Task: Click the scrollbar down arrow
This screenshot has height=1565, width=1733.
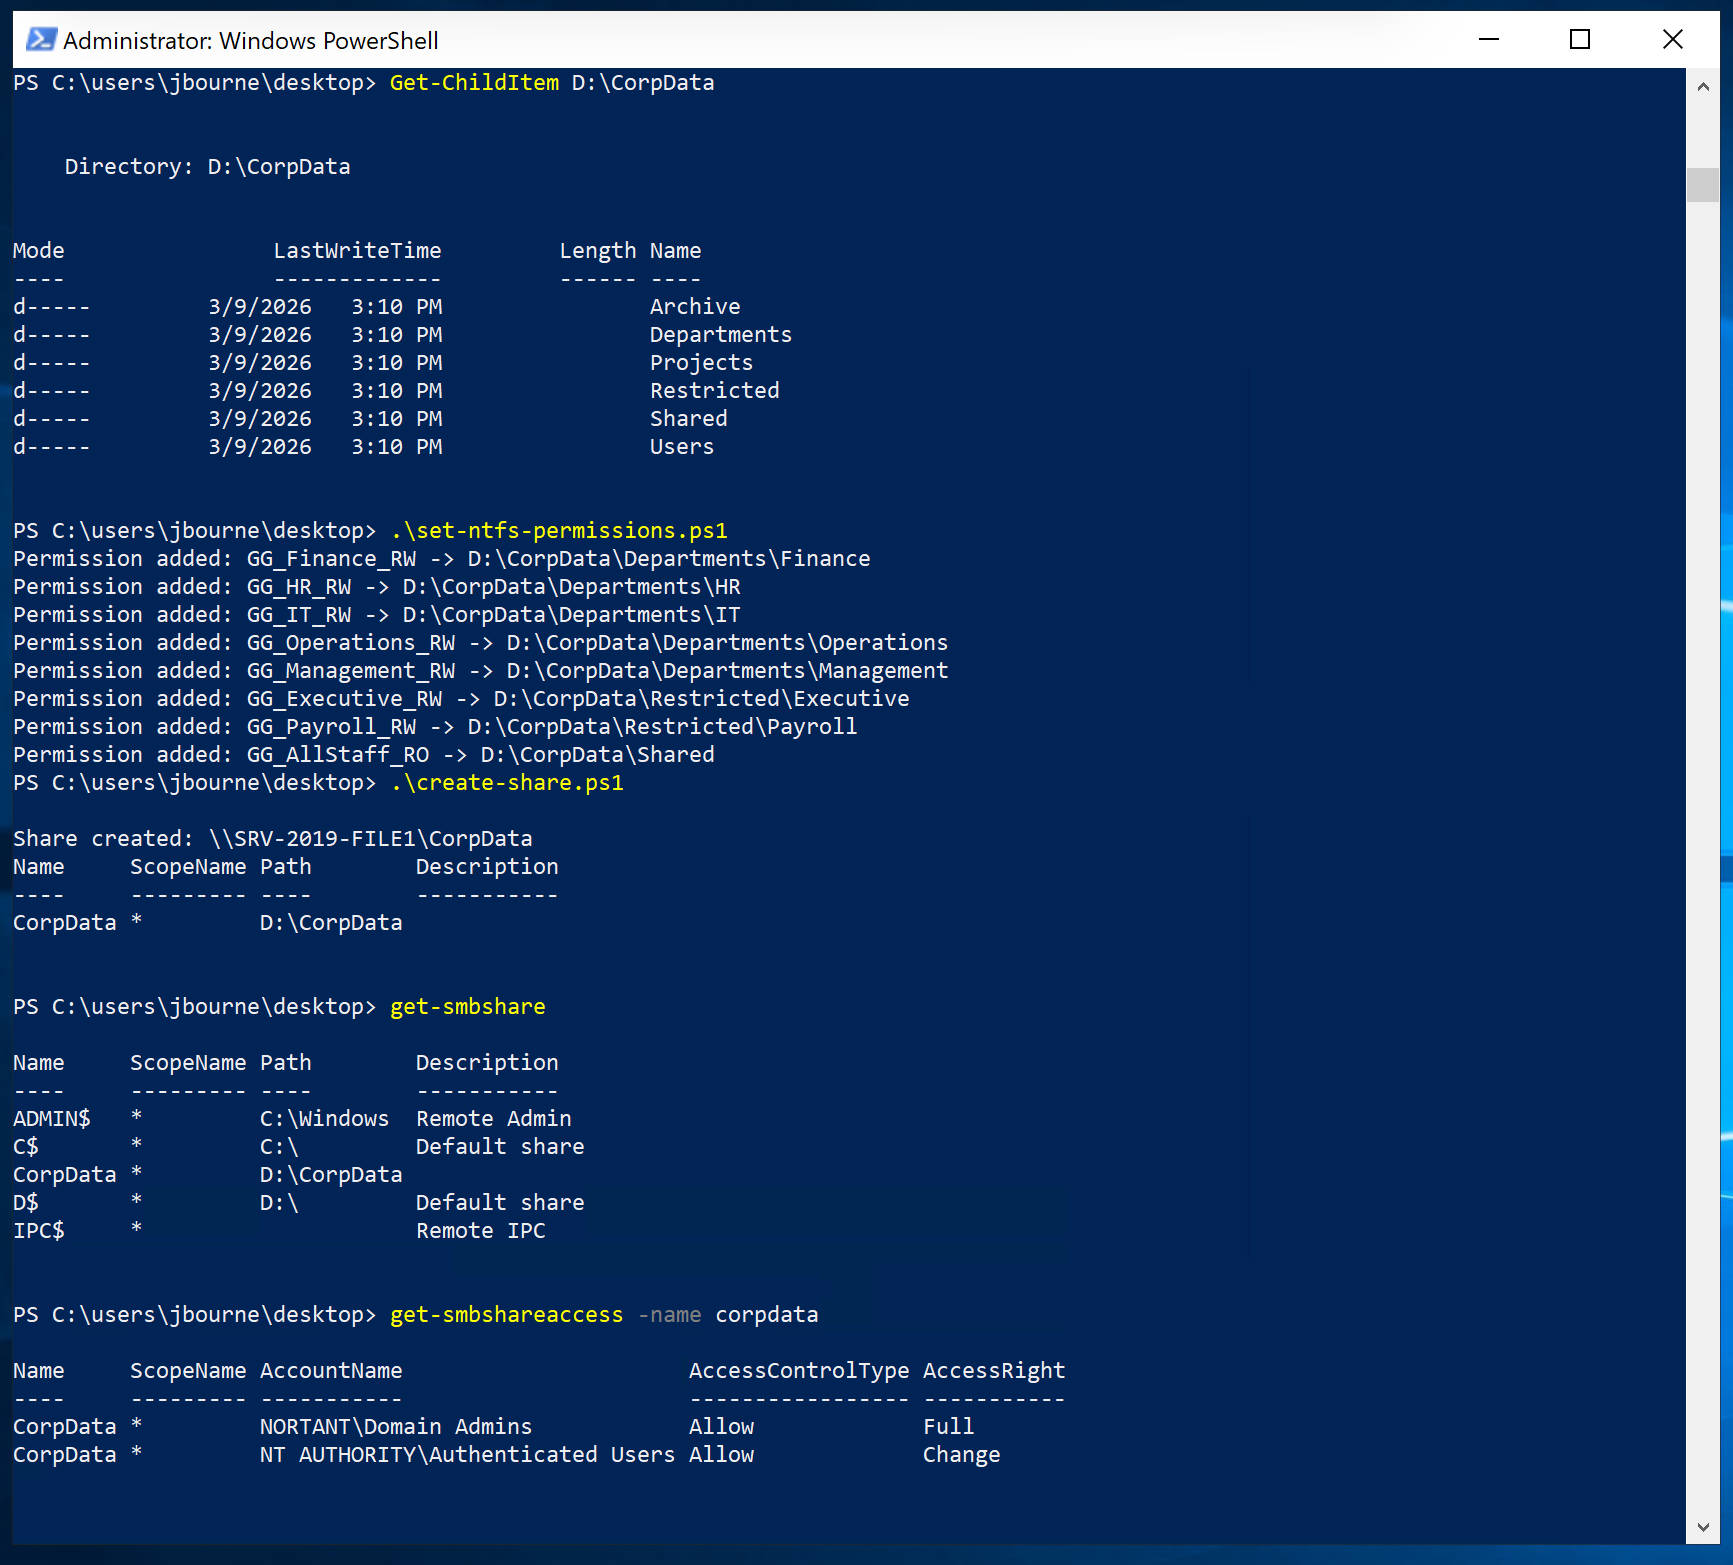Action: [x=1702, y=1527]
